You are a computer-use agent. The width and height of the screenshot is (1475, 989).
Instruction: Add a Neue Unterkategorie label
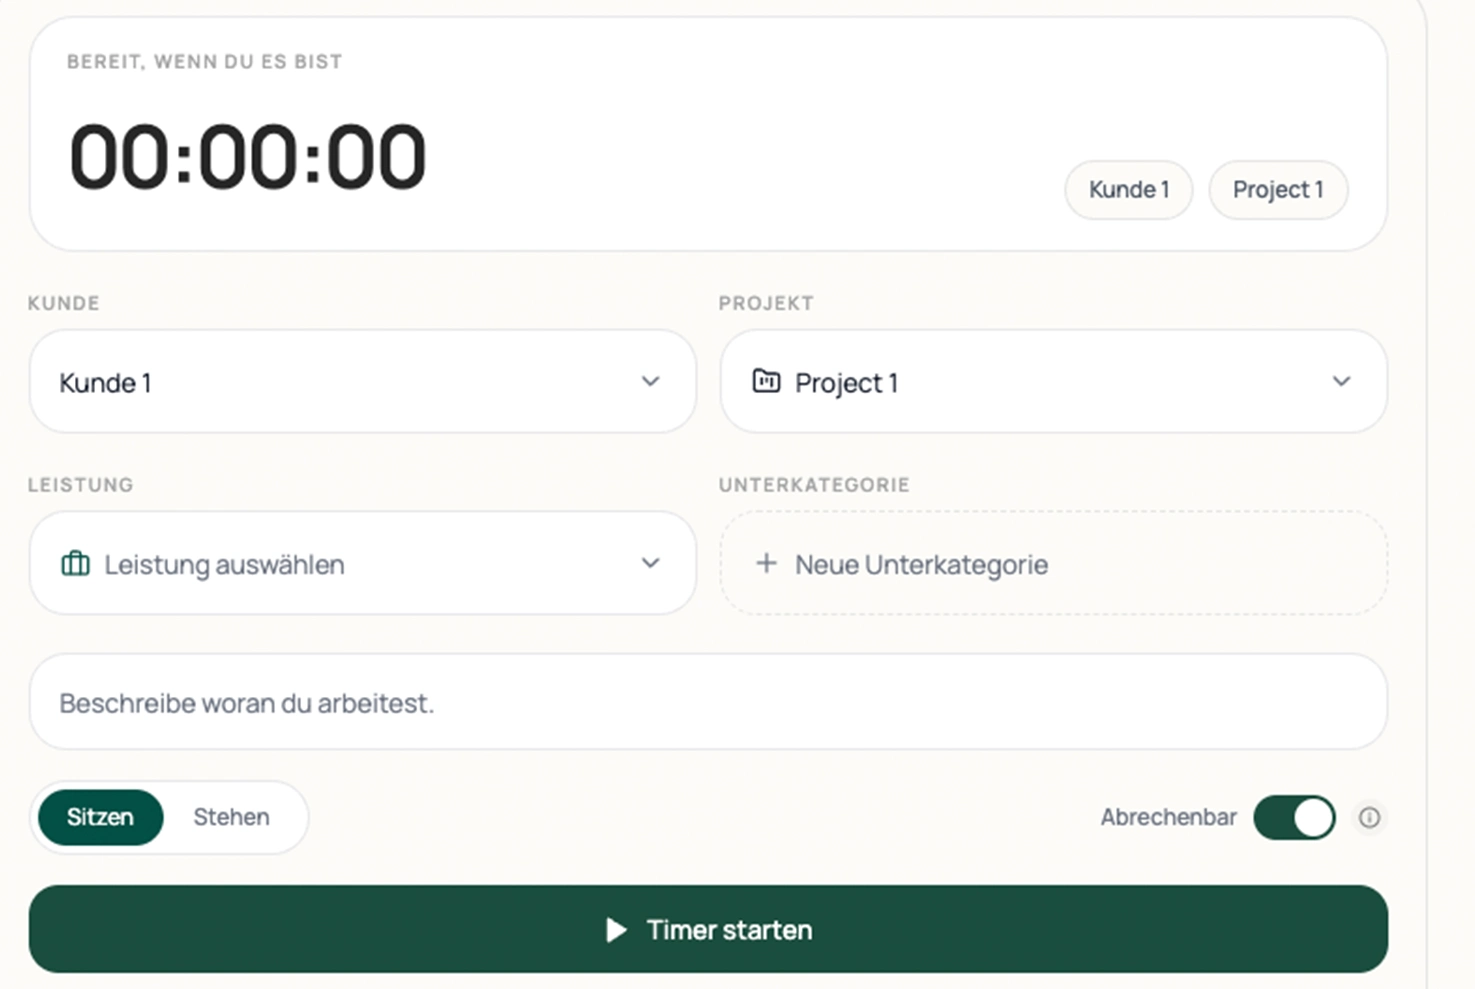pyautogui.click(x=921, y=564)
